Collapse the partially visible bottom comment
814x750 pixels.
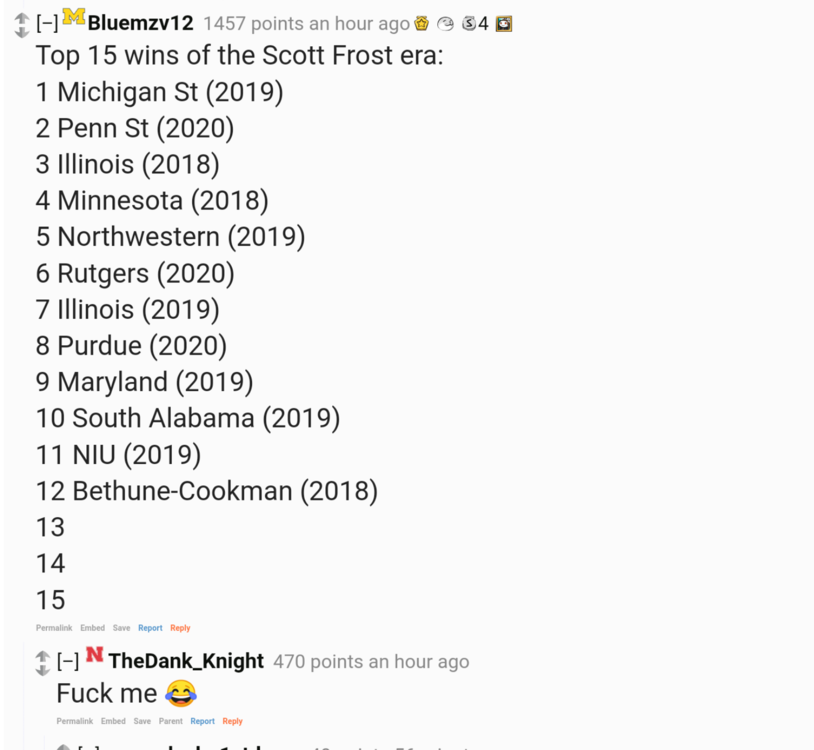click(x=88, y=746)
